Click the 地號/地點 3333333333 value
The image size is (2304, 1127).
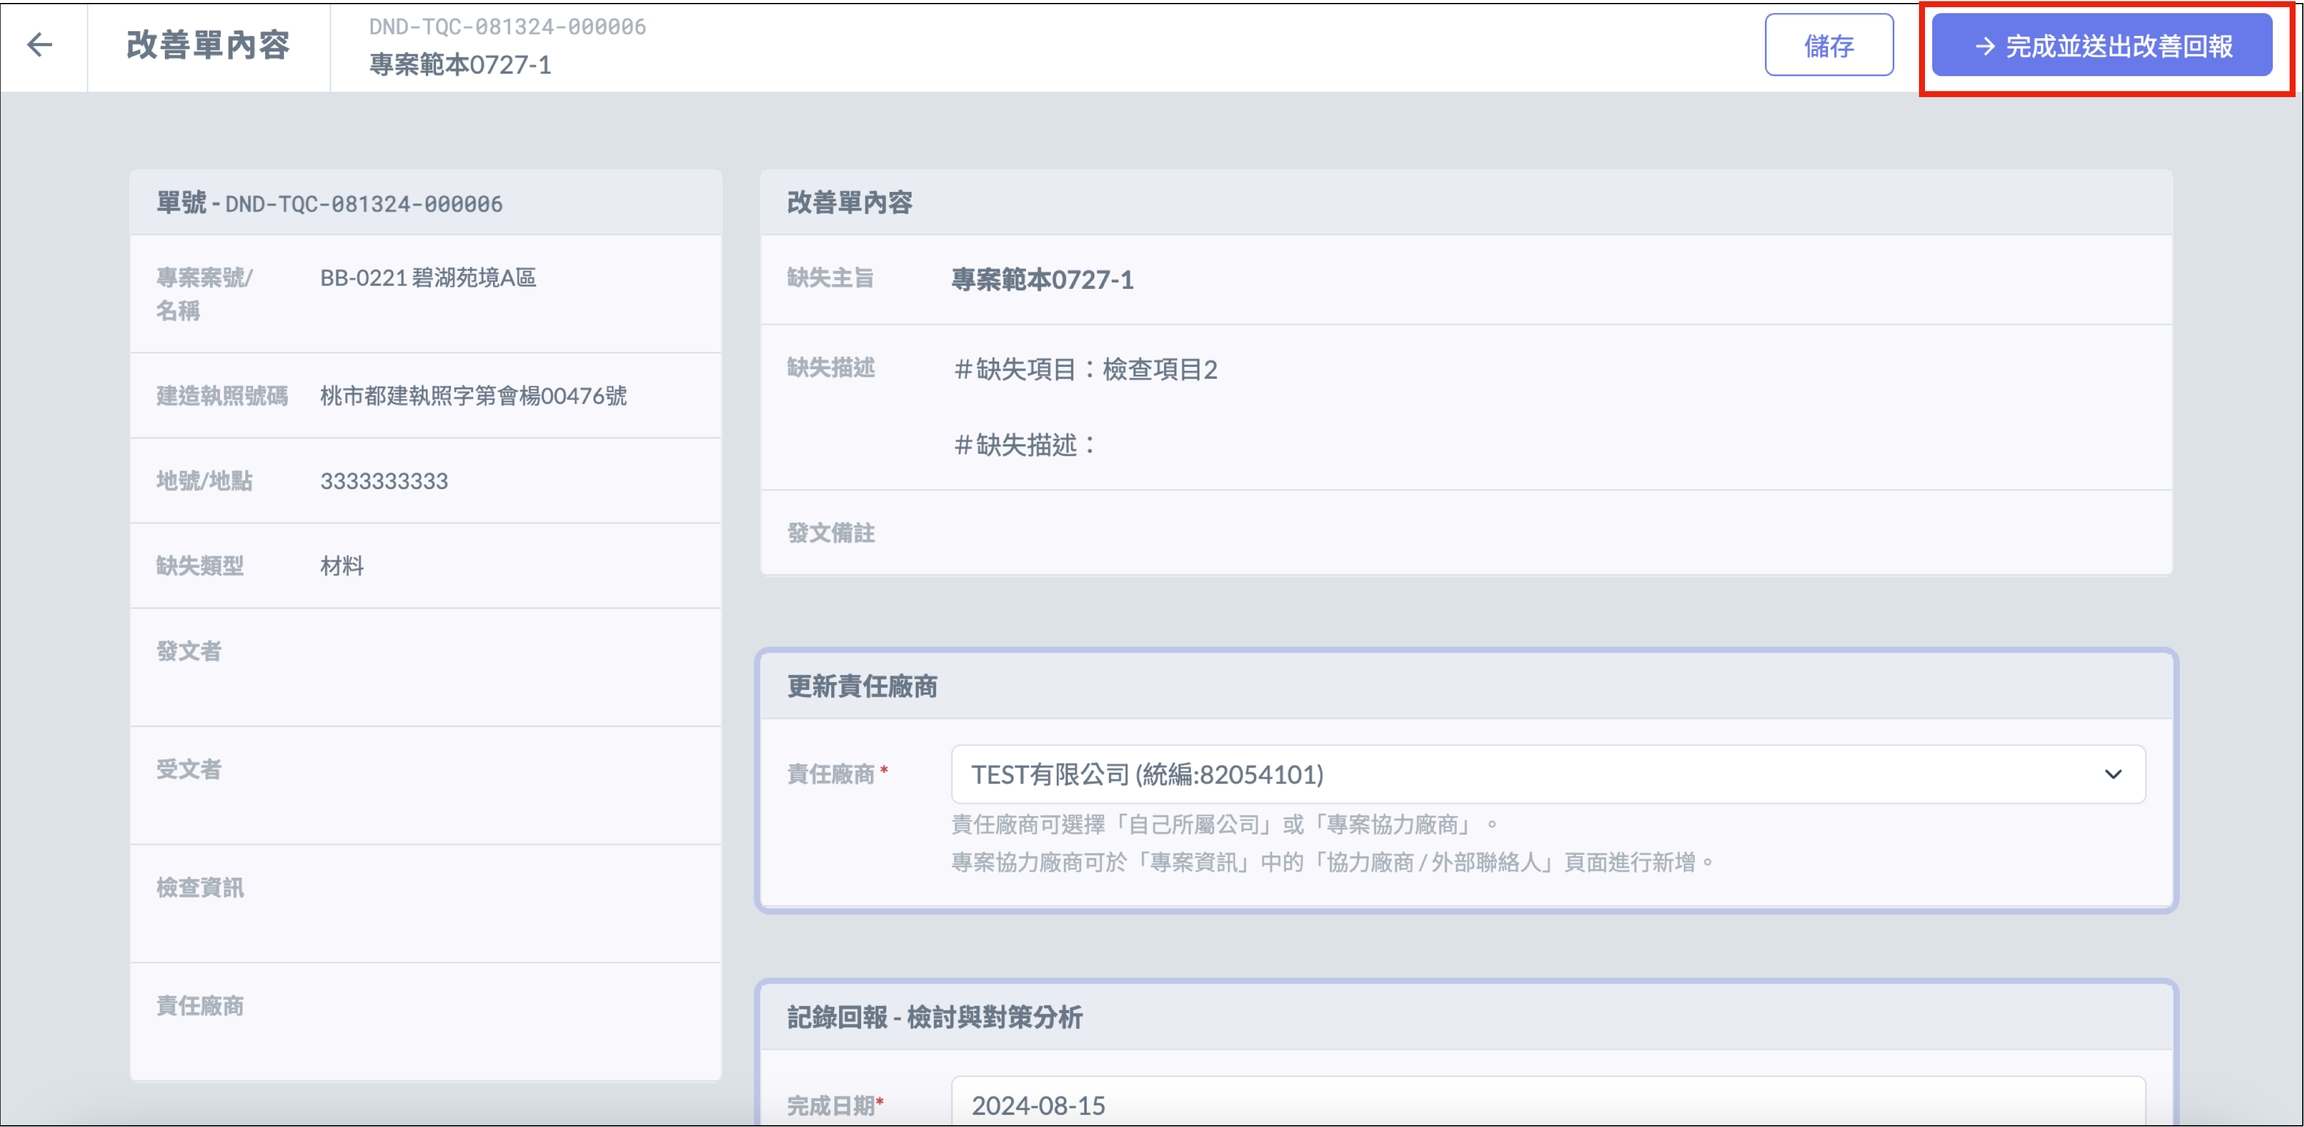(384, 481)
